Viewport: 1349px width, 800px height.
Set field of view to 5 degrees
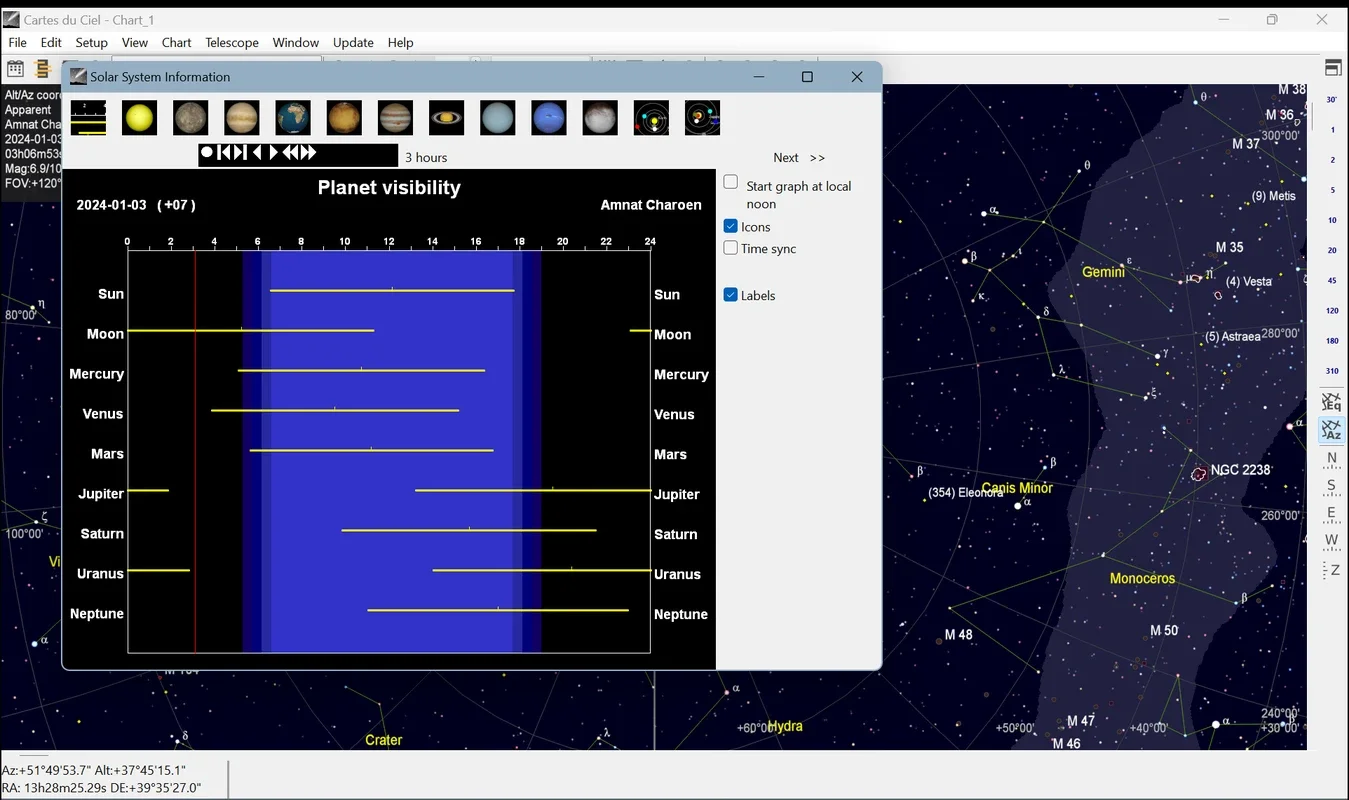[1332, 189]
